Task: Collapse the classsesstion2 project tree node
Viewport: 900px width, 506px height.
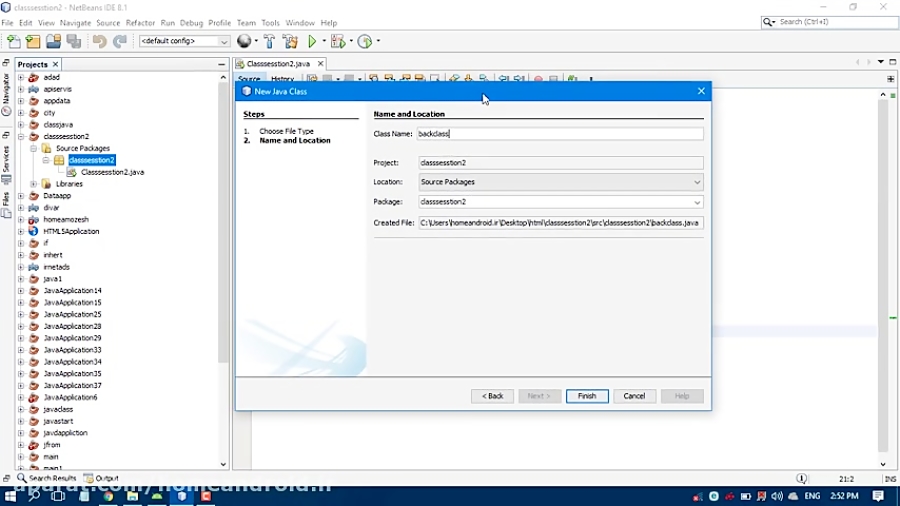Action: tap(21, 137)
